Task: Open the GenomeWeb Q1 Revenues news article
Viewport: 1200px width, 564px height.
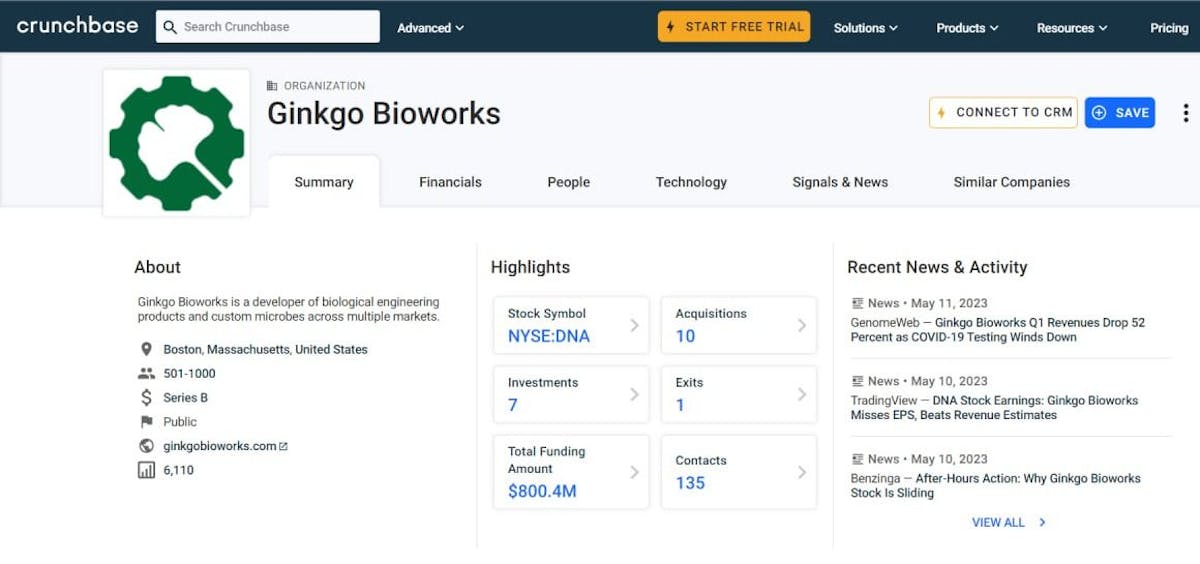Action: click(997, 330)
